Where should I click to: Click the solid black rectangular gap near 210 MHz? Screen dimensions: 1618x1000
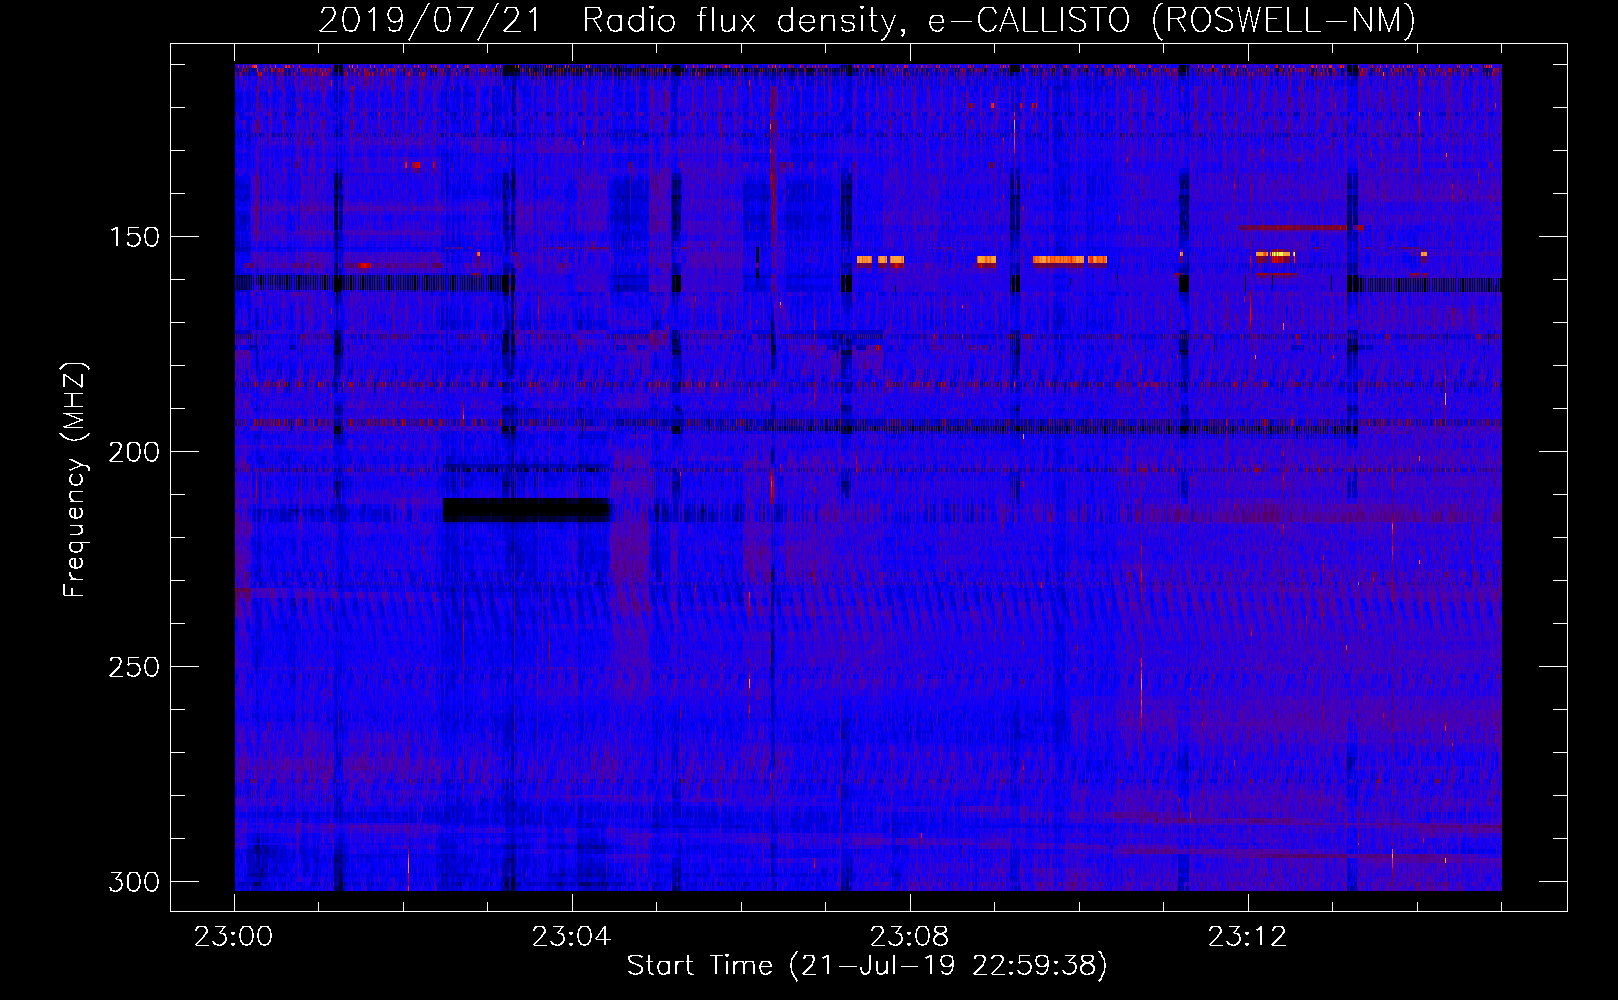click(x=526, y=509)
